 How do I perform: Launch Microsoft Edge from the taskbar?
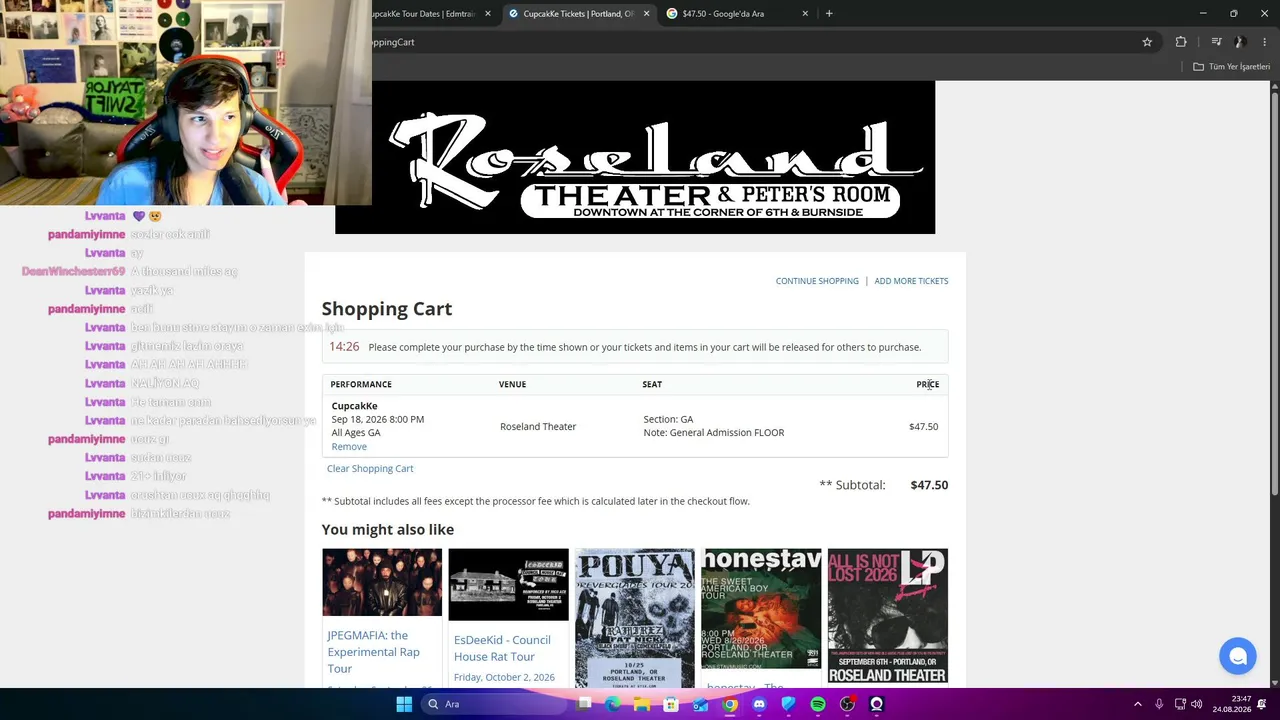pos(613,704)
